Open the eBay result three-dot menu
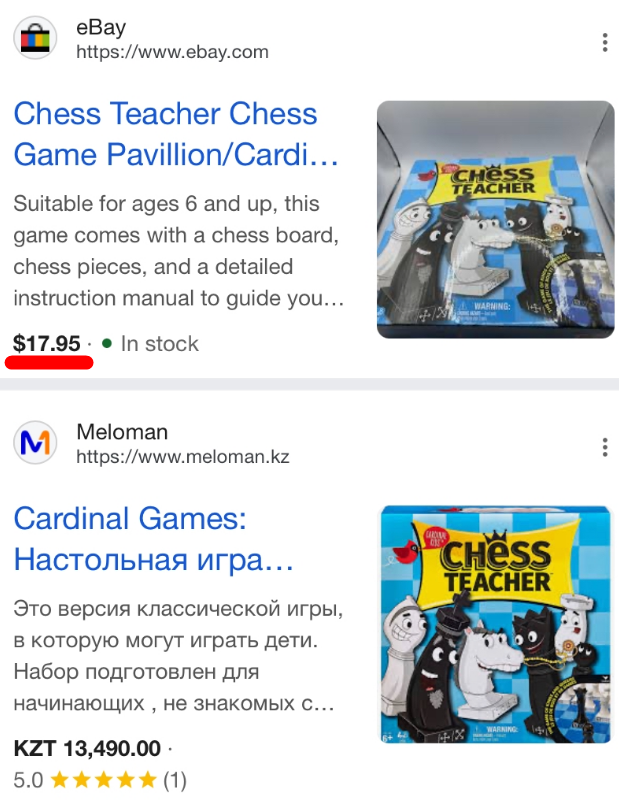The width and height of the screenshot is (619, 804). (x=605, y=42)
